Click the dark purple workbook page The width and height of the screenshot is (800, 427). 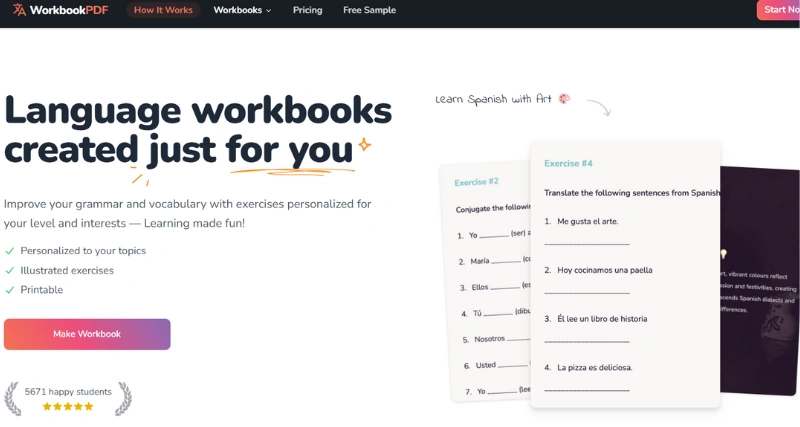(758, 280)
